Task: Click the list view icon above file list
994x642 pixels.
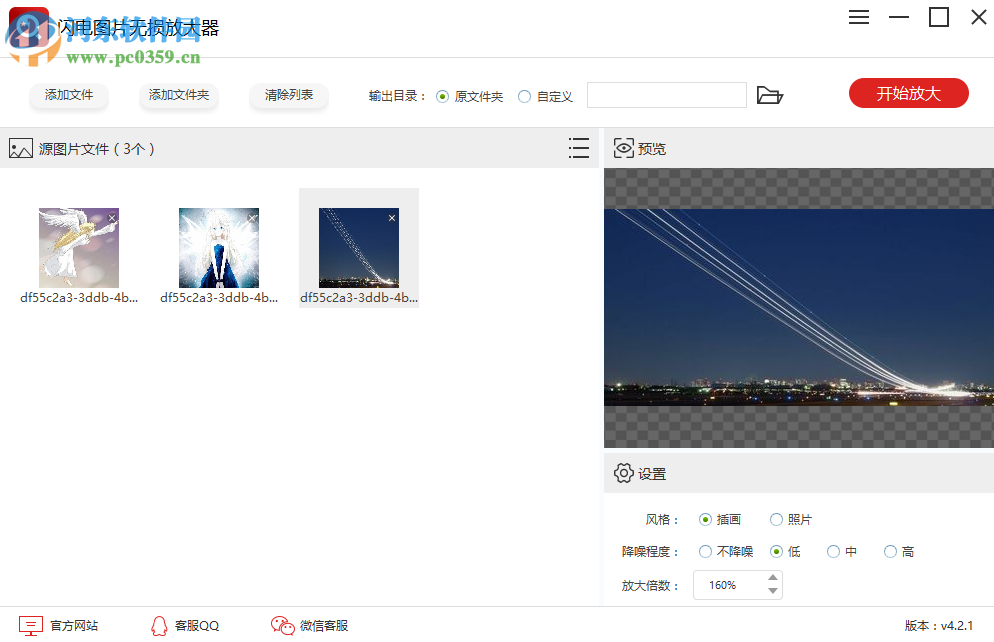Action: coord(578,148)
